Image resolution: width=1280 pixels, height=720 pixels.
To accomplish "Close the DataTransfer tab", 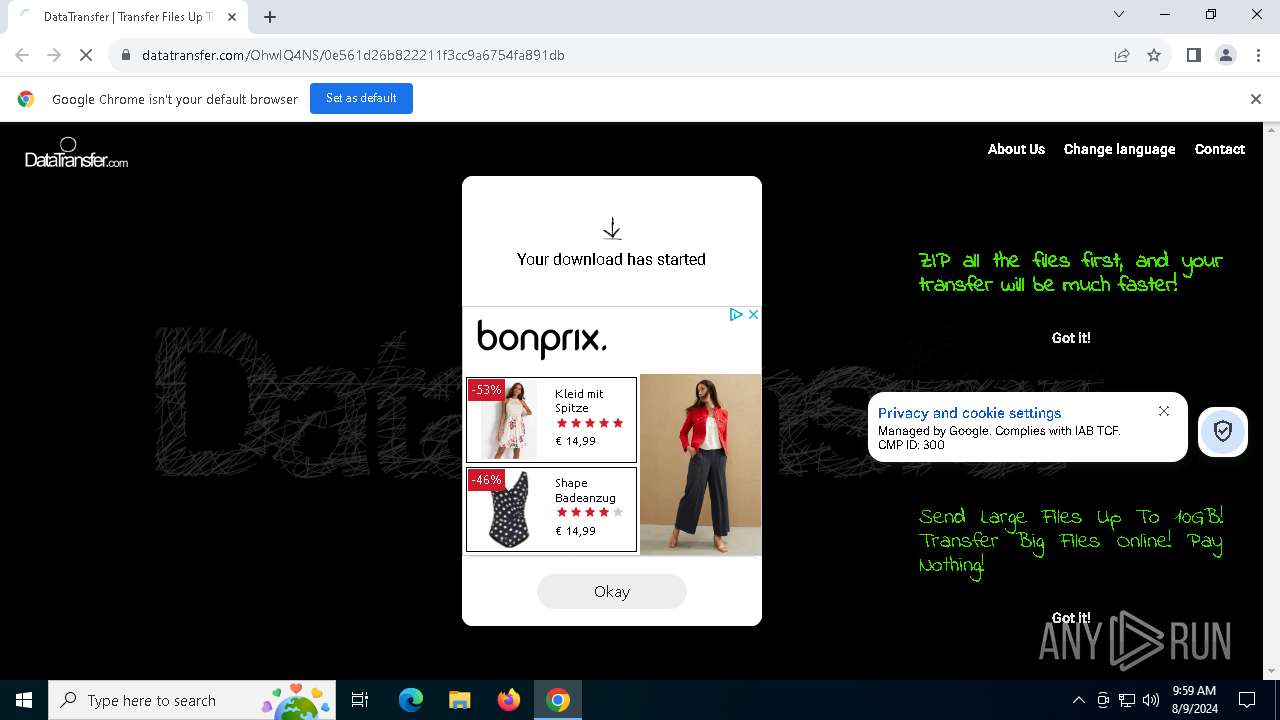I will point(232,17).
